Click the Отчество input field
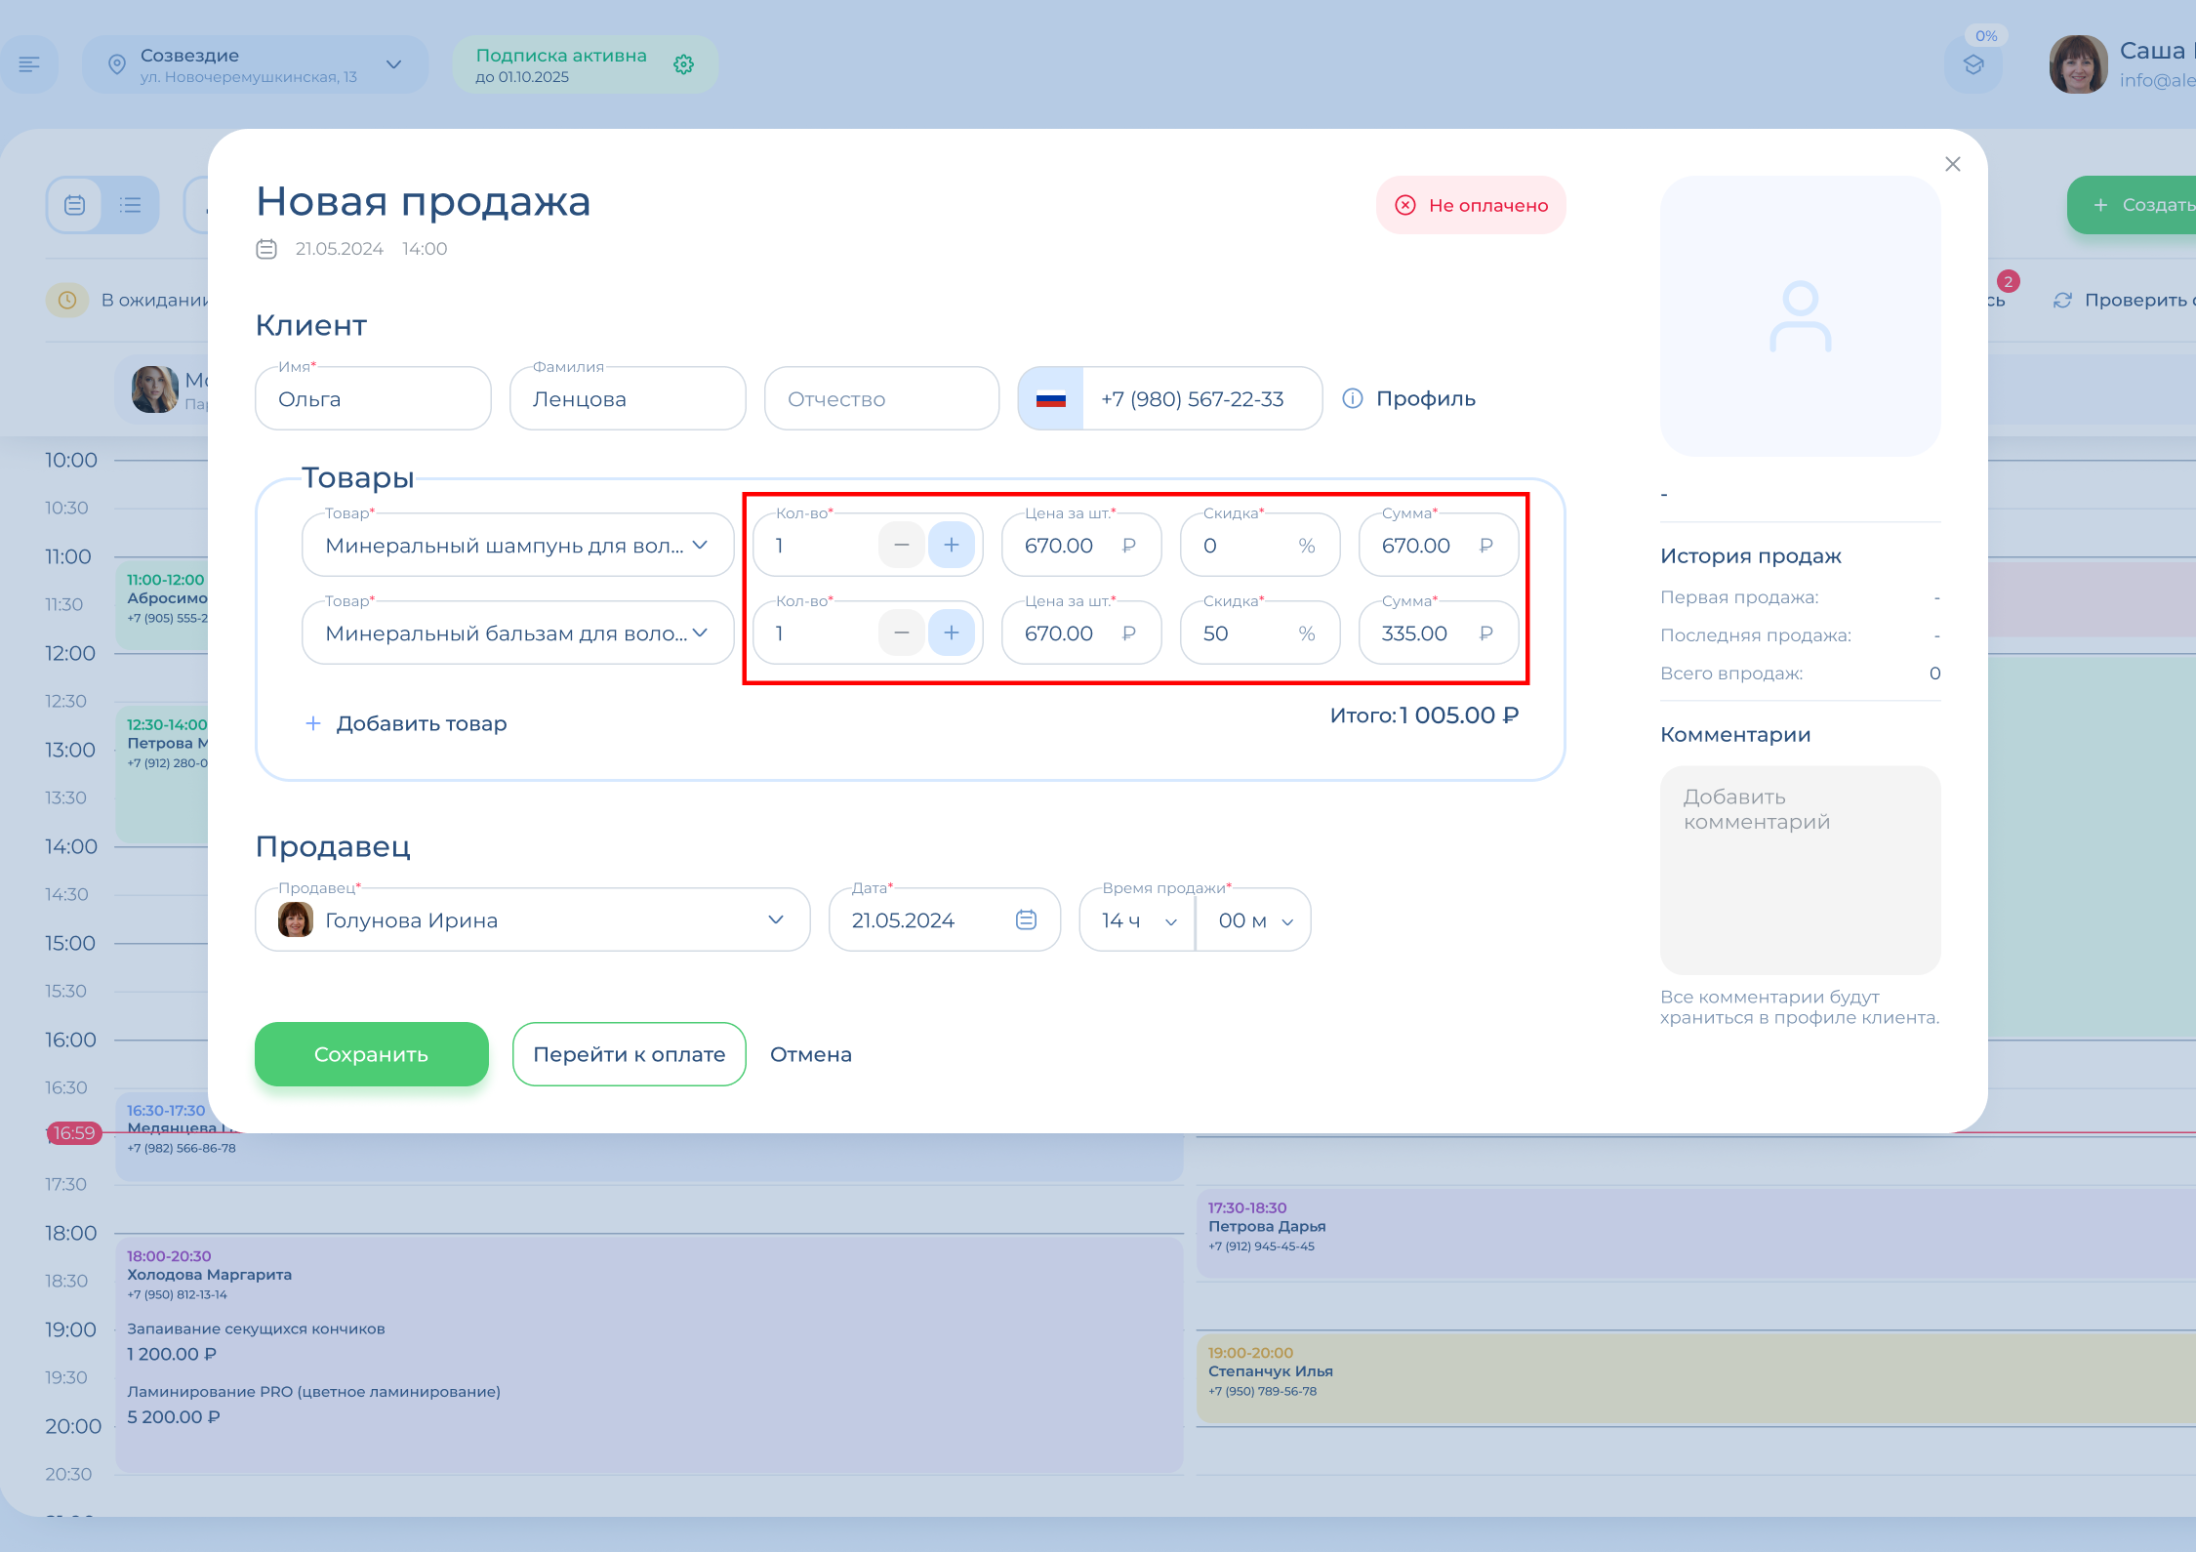2196x1552 pixels. click(x=881, y=399)
